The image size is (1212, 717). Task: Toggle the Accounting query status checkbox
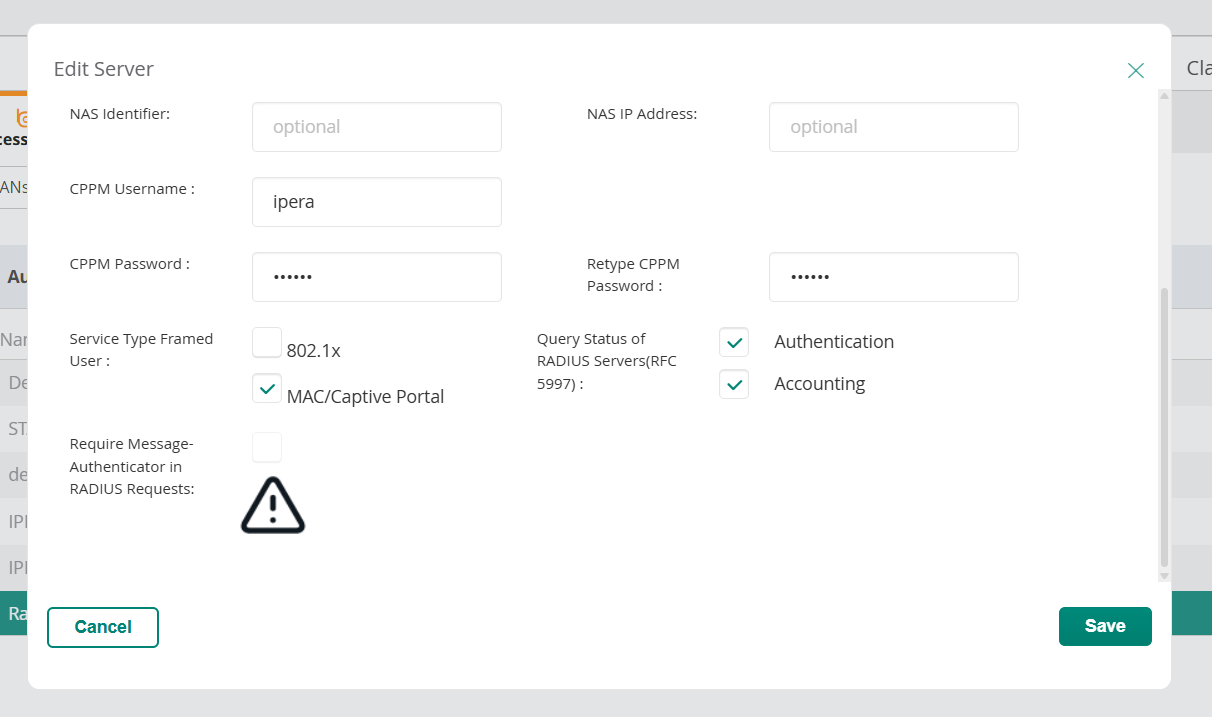click(x=734, y=384)
